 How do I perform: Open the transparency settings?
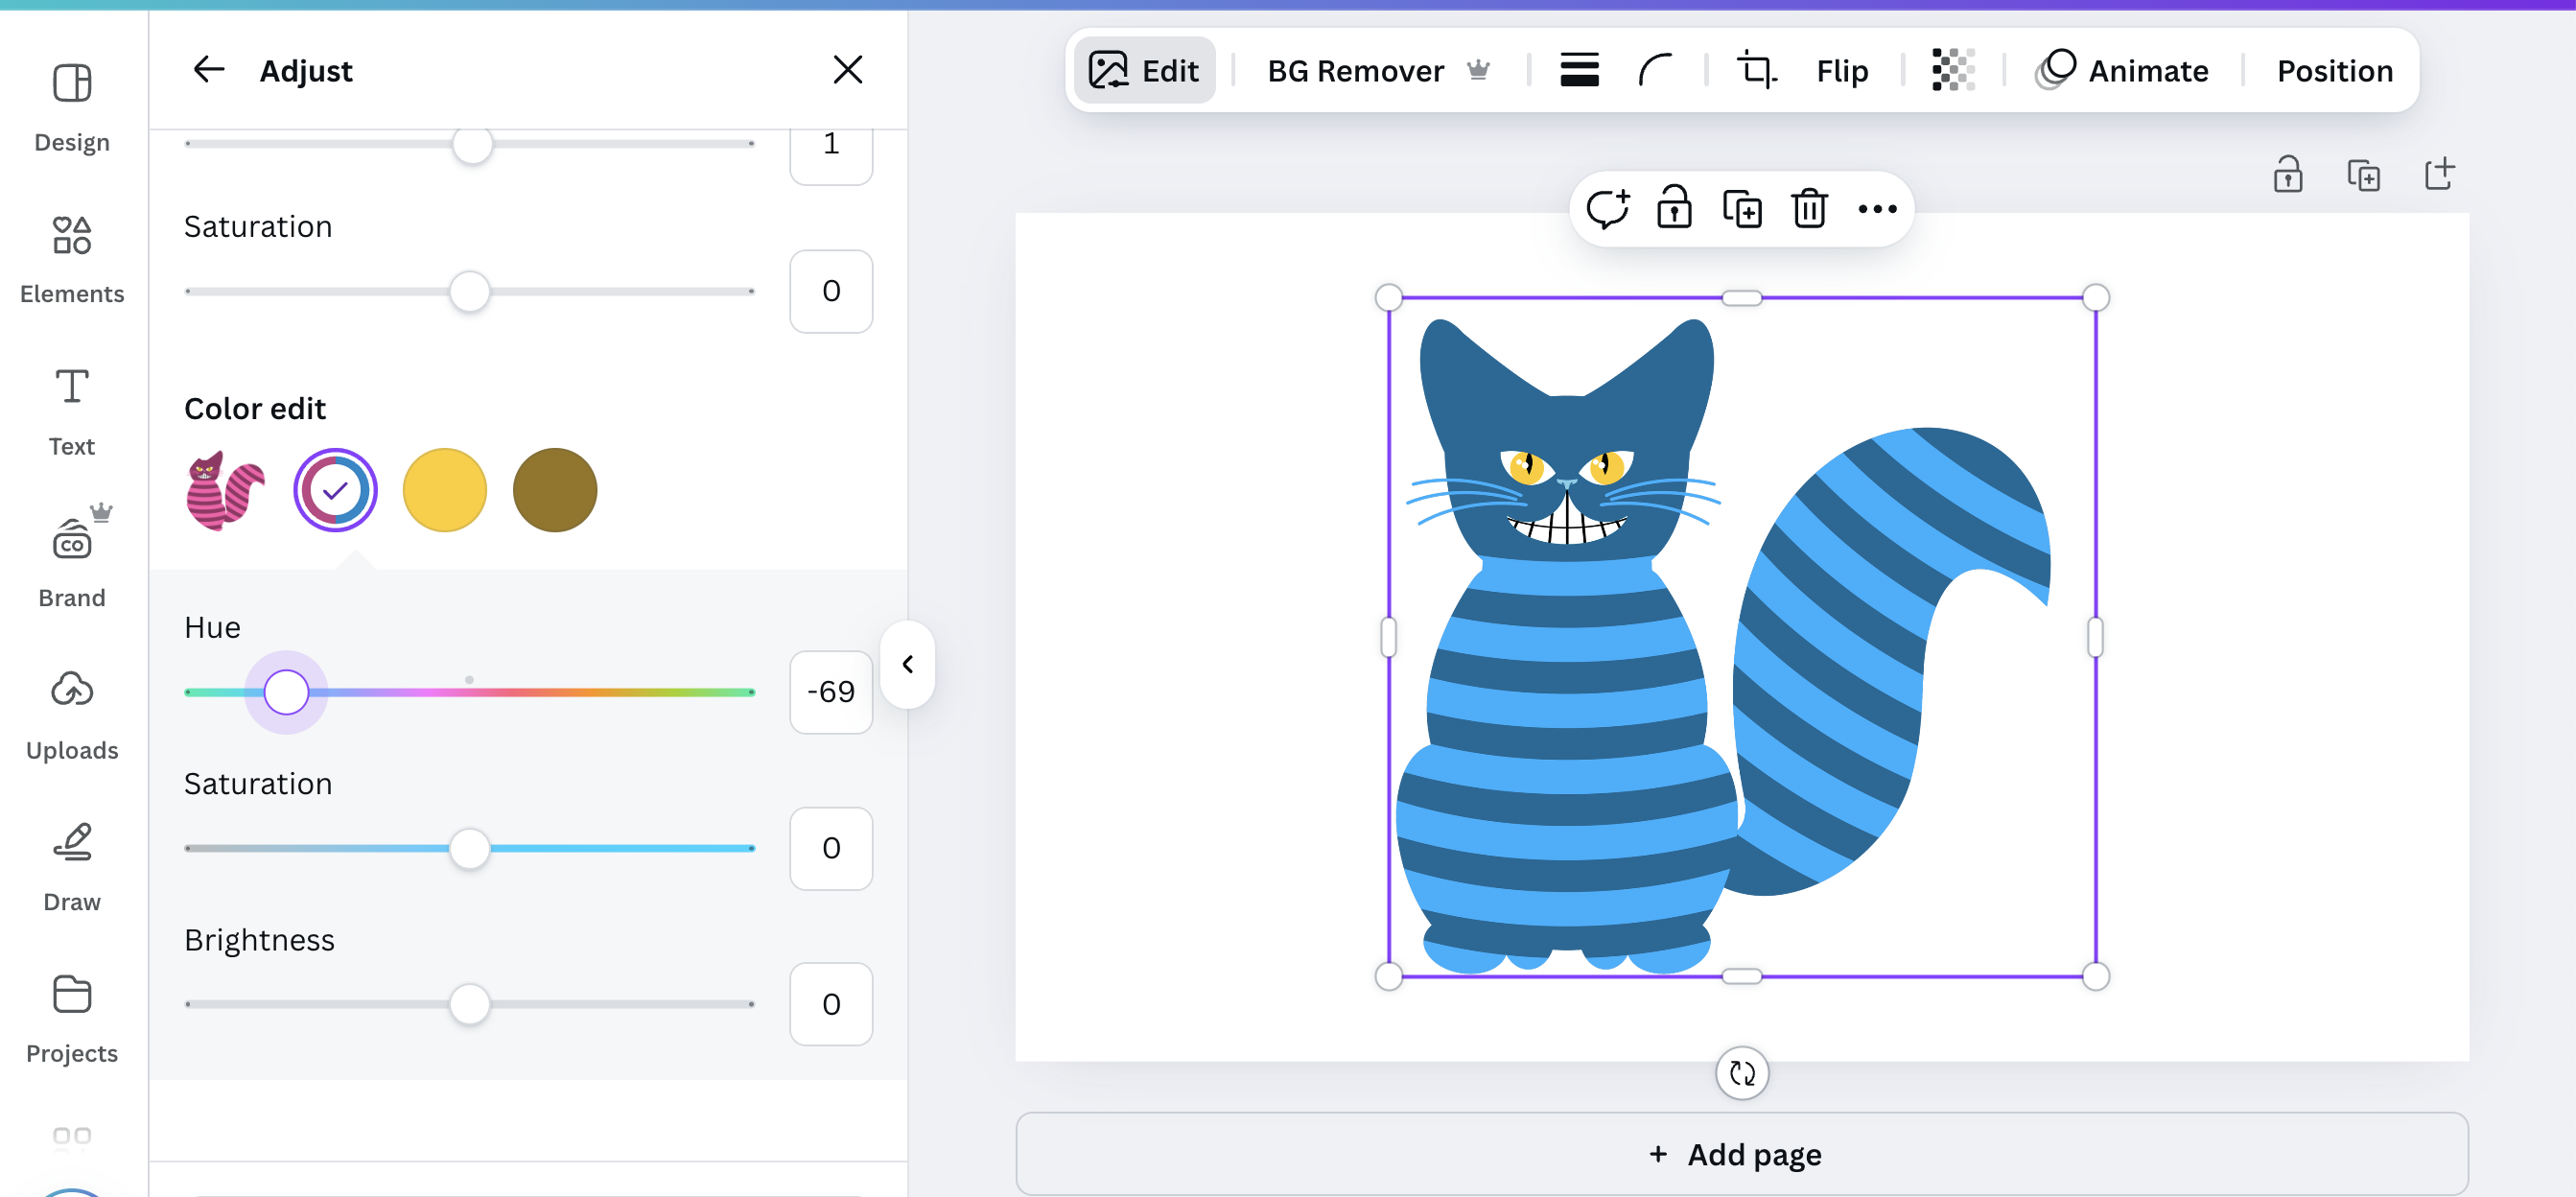pyautogui.click(x=1952, y=70)
